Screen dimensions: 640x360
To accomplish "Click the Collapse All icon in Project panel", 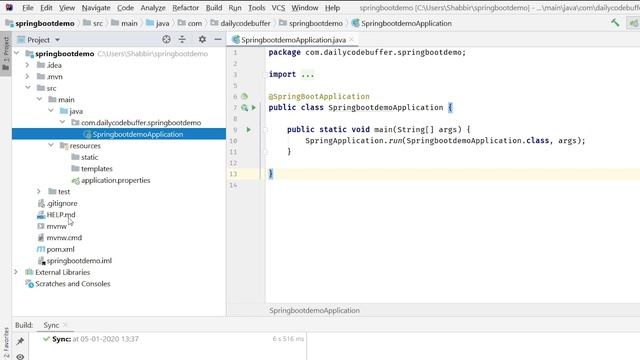I will click(182, 40).
